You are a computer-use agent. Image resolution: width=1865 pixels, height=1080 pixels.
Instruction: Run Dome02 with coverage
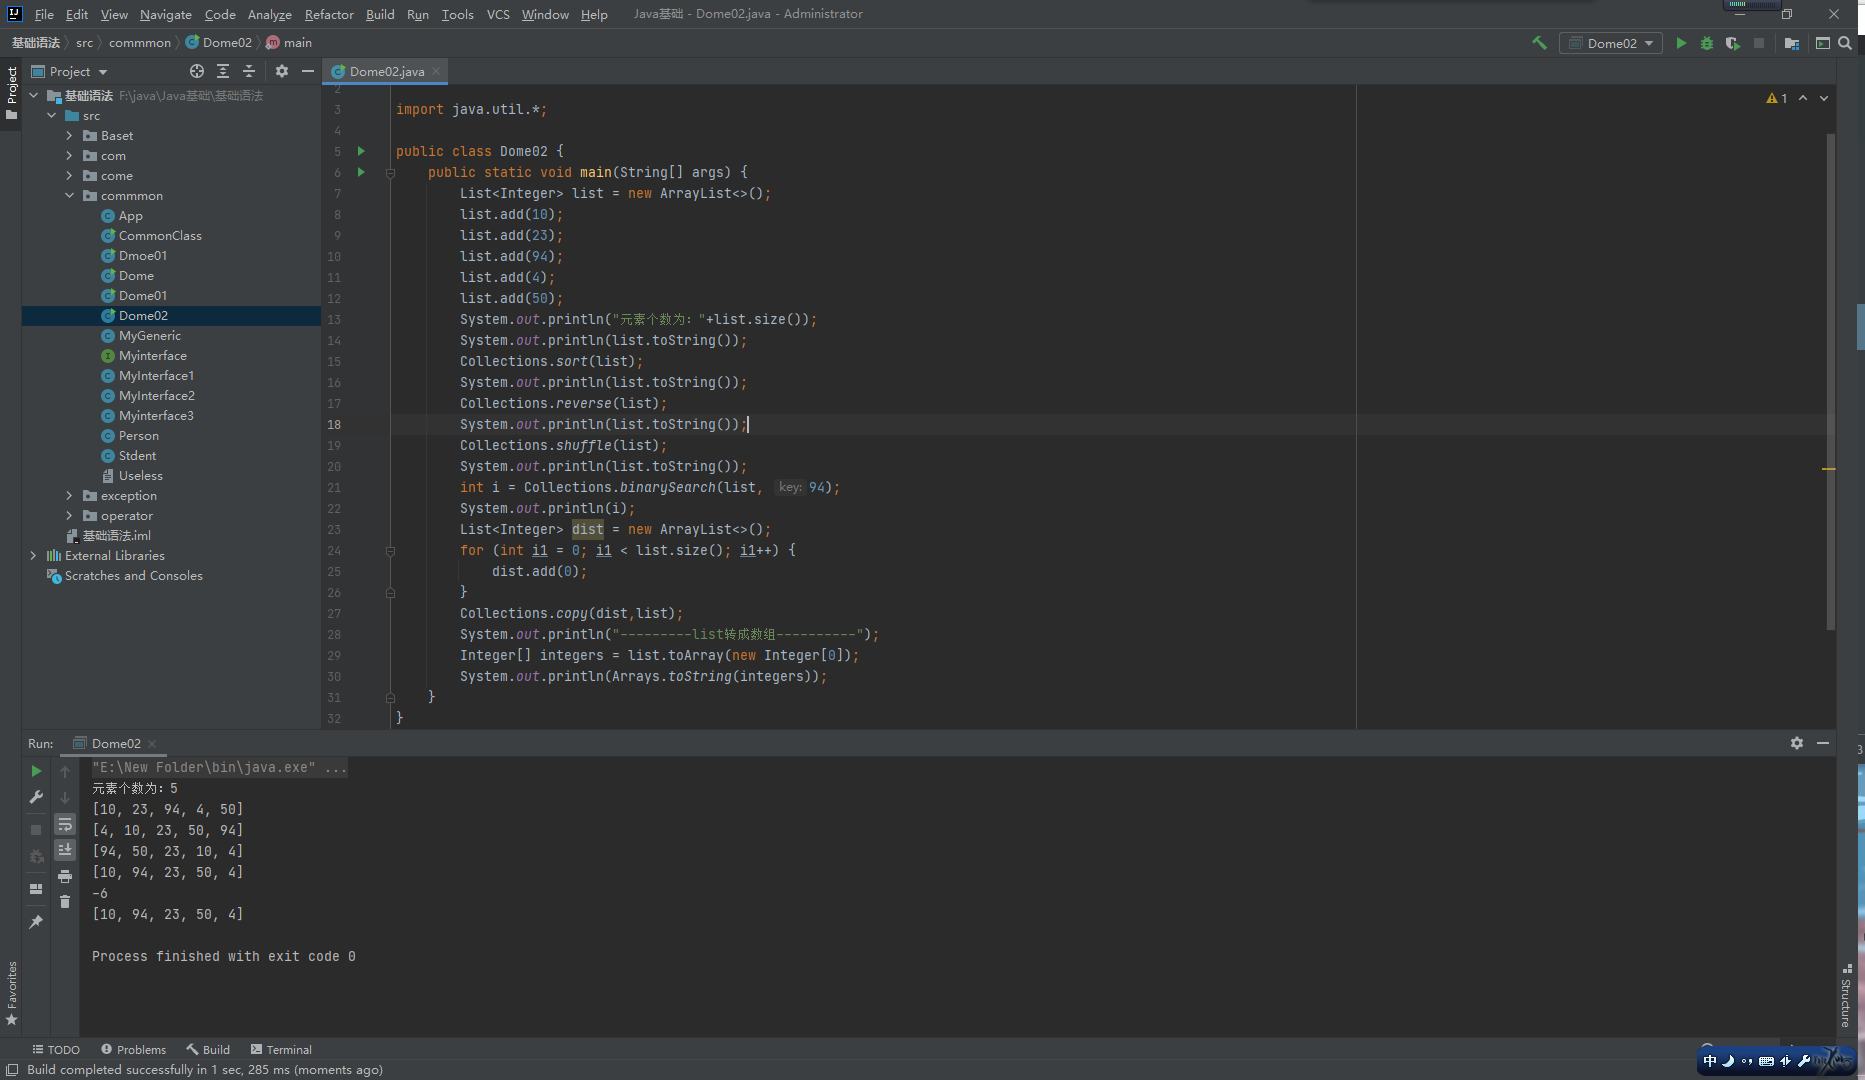tap(1732, 43)
